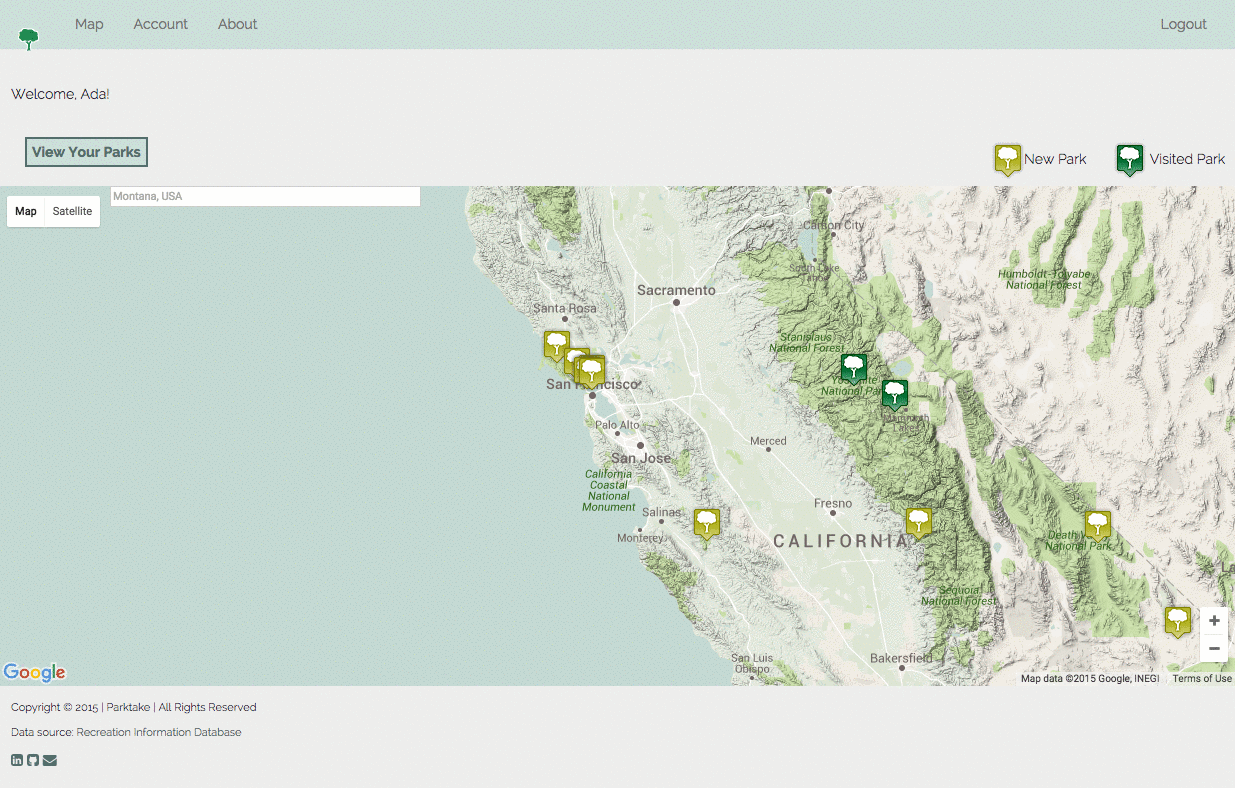The width and height of the screenshot is (1235, 788).
Task: Go to the Account page
Action: click(161, 24)
